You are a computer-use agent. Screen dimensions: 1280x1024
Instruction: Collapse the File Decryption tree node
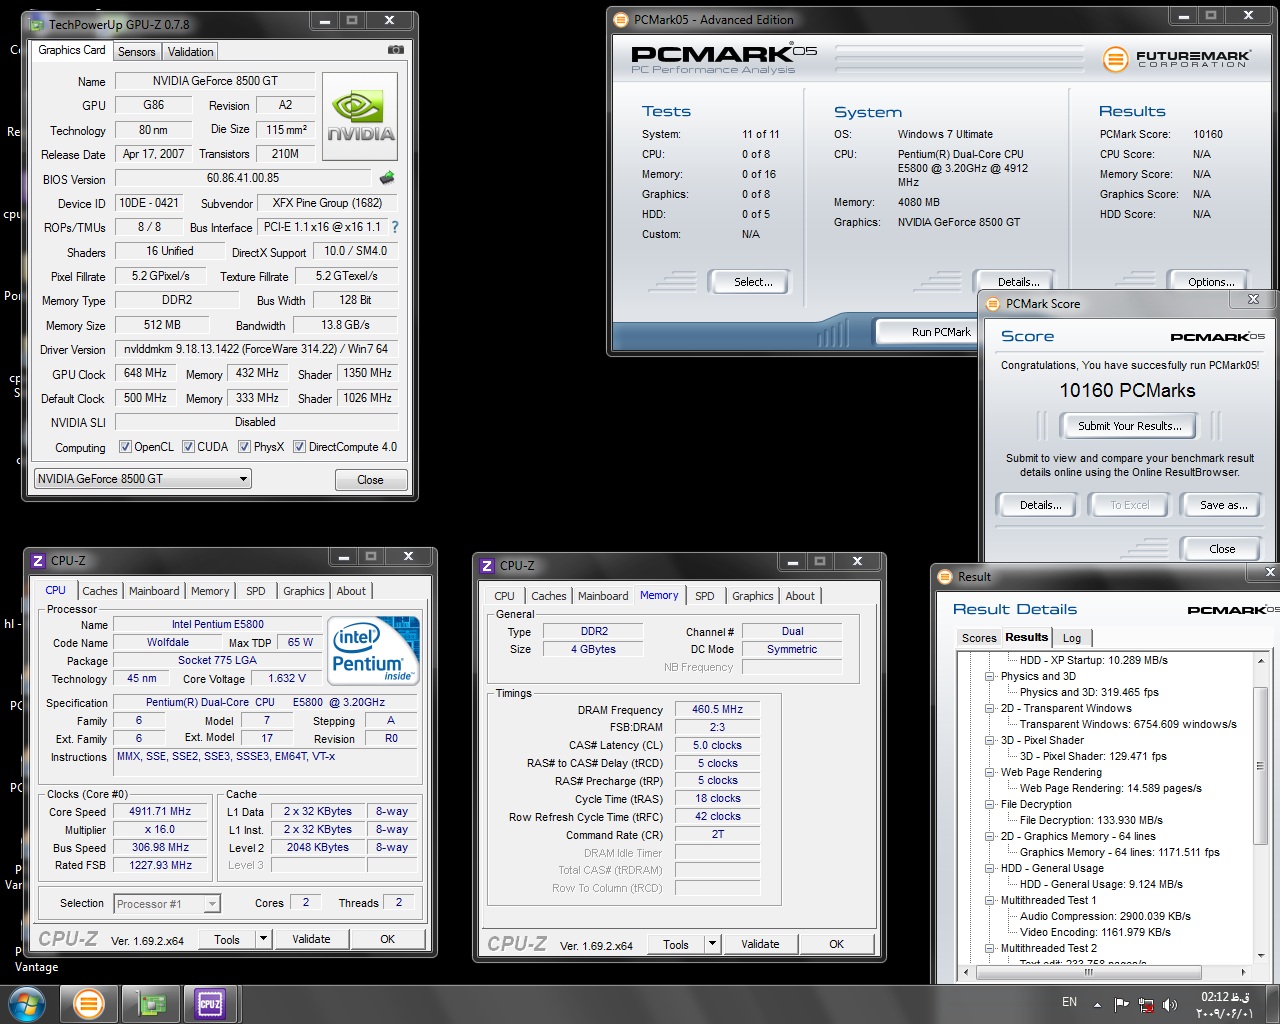(x=990, y=804)
